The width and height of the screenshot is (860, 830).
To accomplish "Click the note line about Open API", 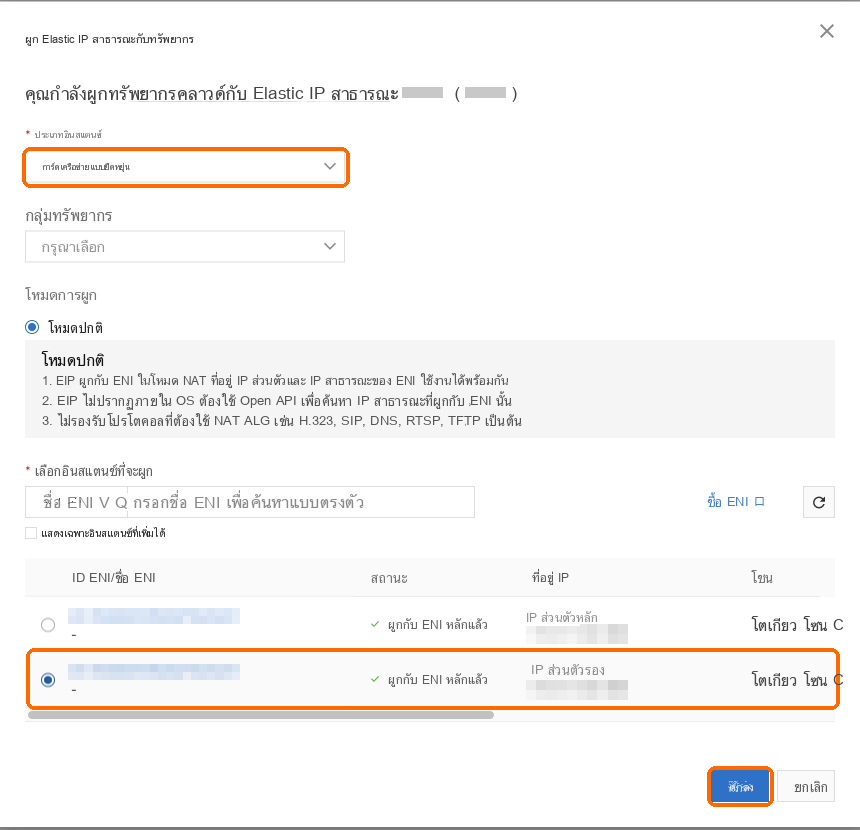I will coord(277,401).
